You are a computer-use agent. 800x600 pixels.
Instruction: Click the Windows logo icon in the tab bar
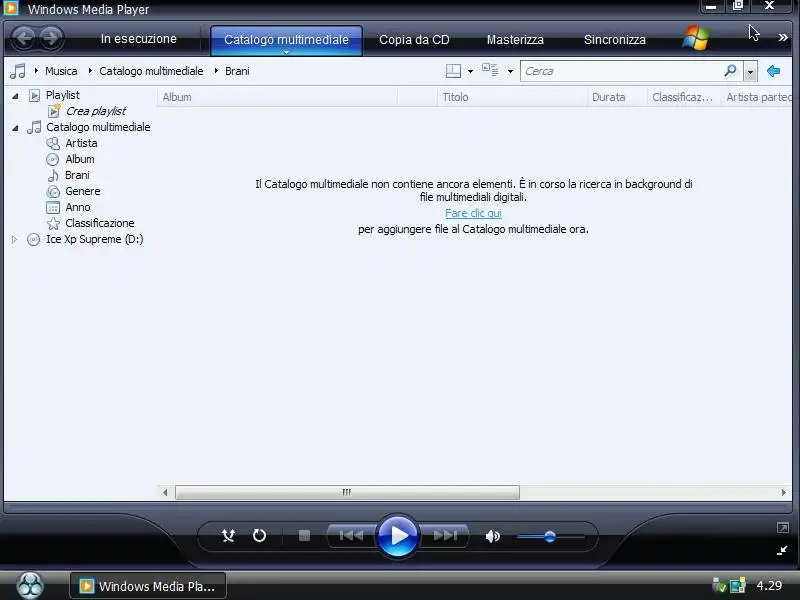coord(696,38)
